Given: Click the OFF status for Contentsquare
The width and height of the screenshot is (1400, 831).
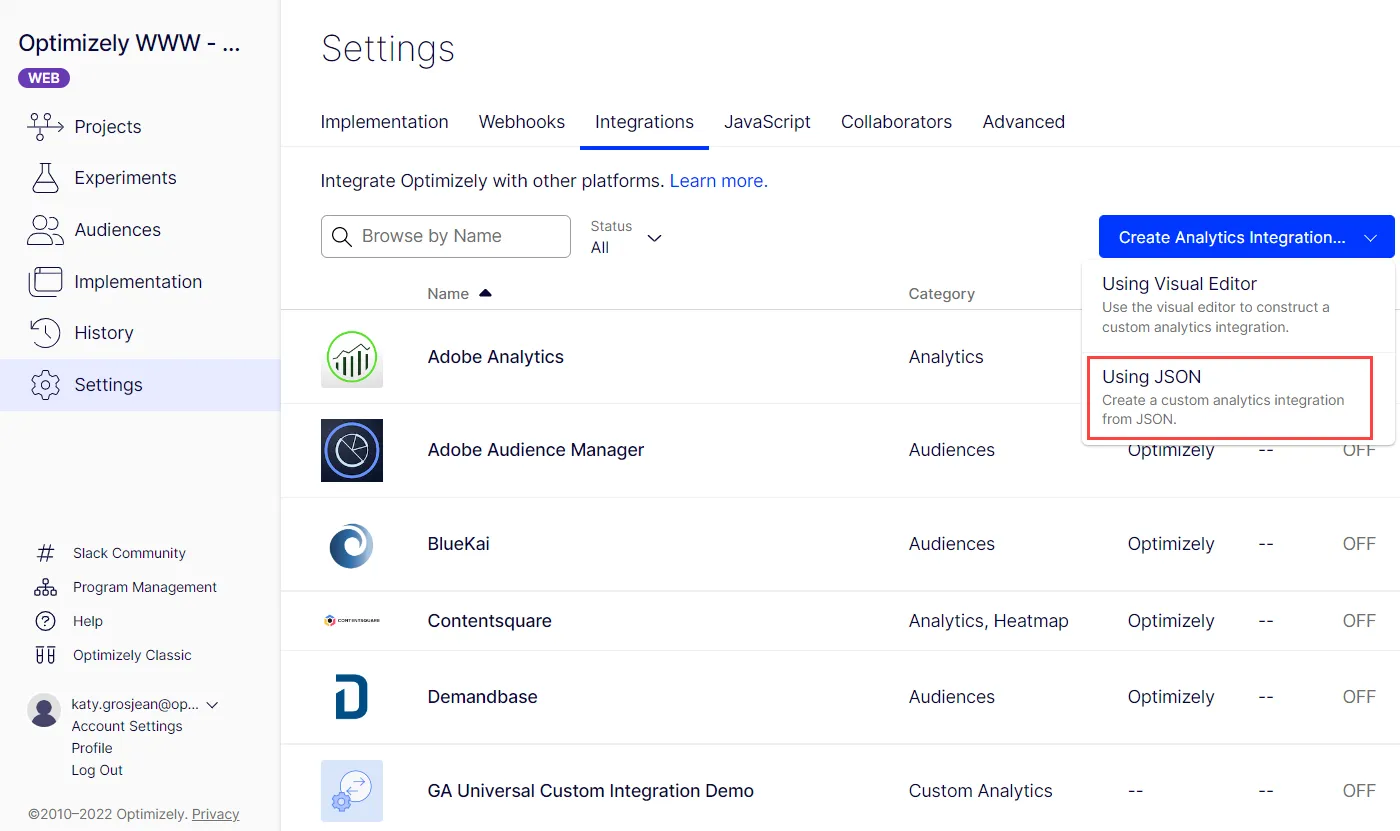Looking at the screenshot, I should (x=1359, y=621).
